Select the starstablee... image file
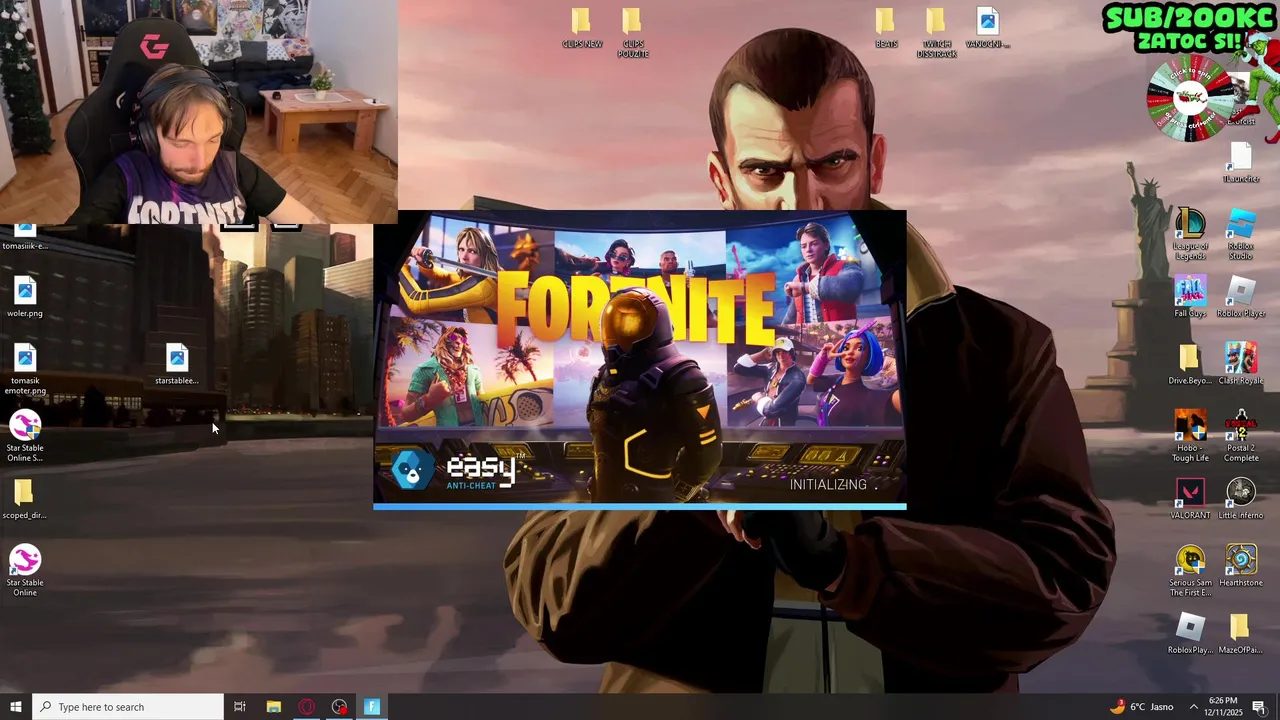 (177, 364)
